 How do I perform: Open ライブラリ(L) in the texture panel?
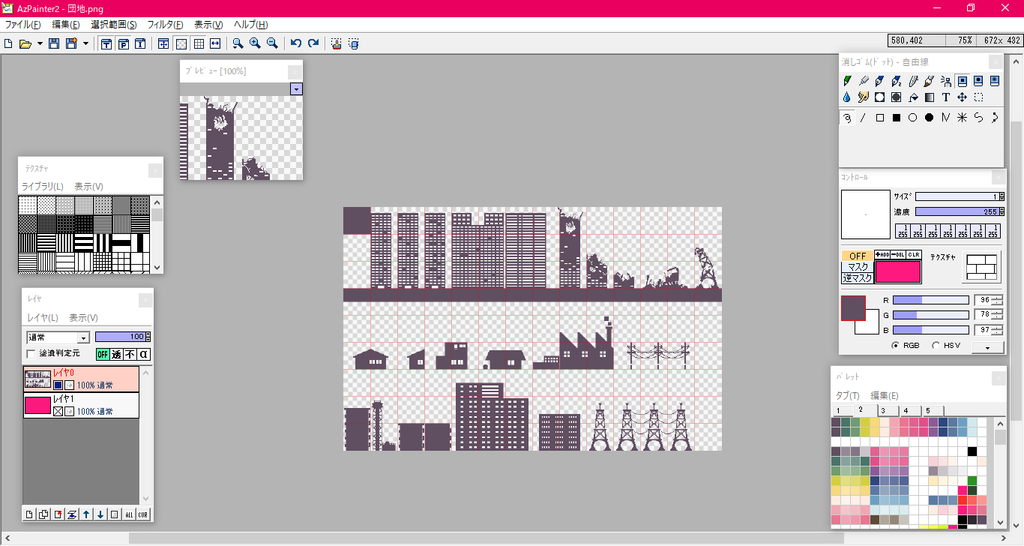pyautogui.click(x=42, y=187)
